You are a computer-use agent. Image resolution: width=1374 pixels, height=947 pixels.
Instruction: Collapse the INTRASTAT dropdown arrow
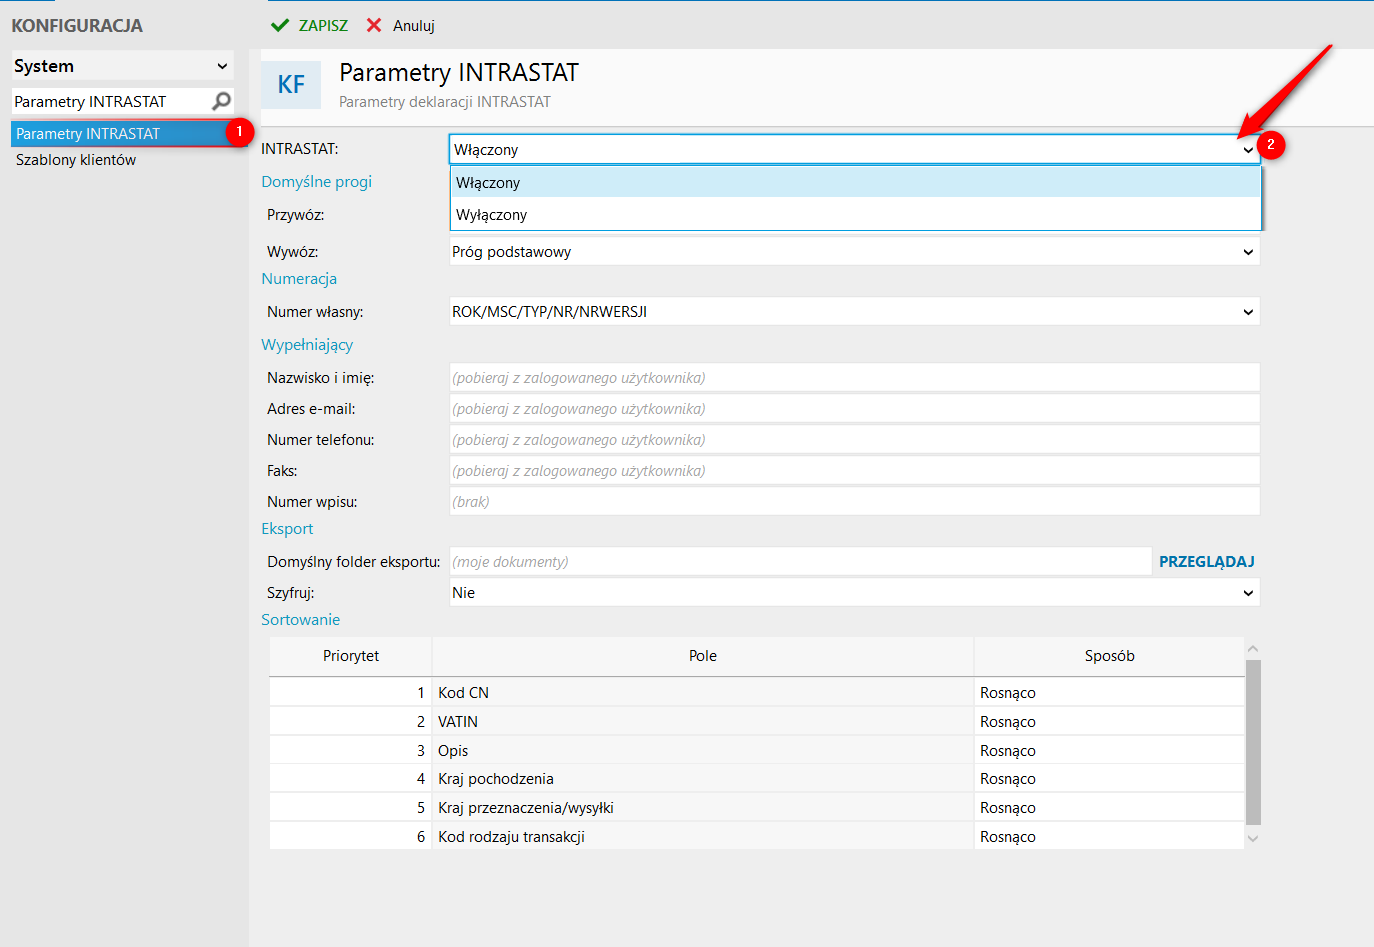coord(1247,150)
